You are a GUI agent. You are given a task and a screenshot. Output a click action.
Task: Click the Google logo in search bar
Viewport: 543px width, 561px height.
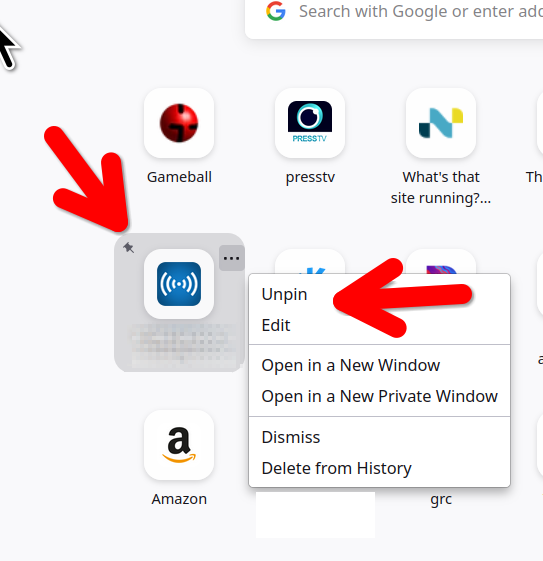pos(276,11)
